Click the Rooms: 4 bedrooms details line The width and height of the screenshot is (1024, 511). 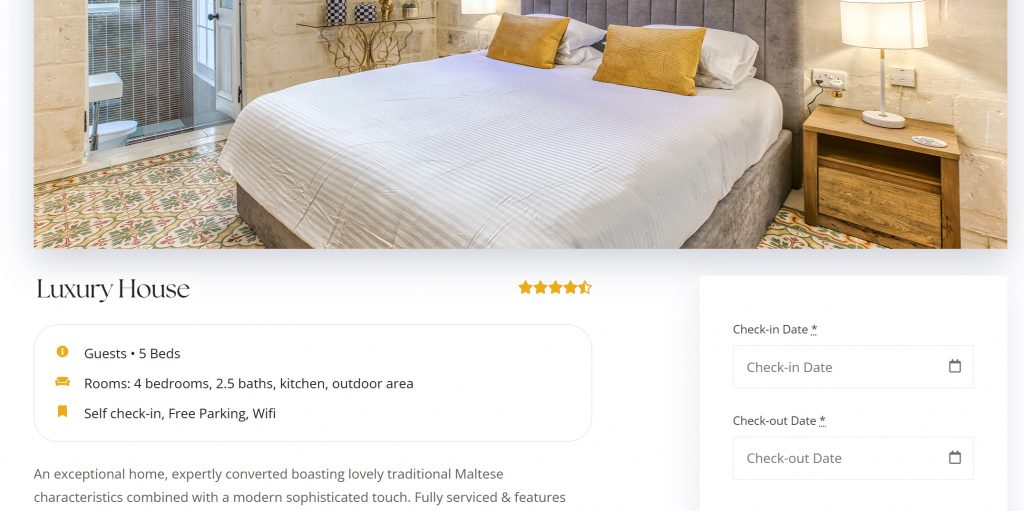(x=249, y=384)
